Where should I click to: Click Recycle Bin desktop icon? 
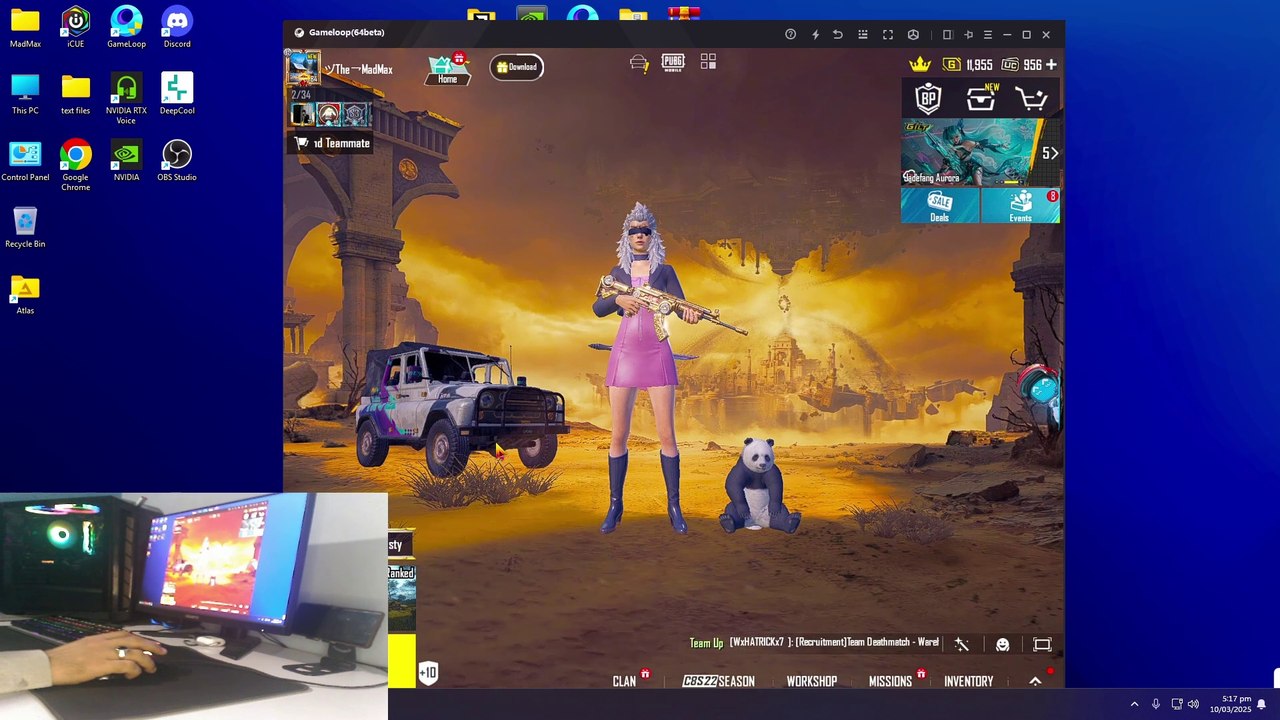point(25,227)
